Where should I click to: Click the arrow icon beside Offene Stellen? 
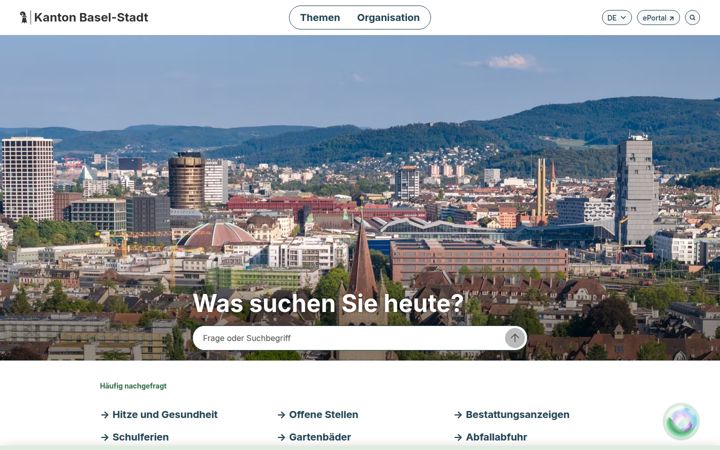click(281, 415)
